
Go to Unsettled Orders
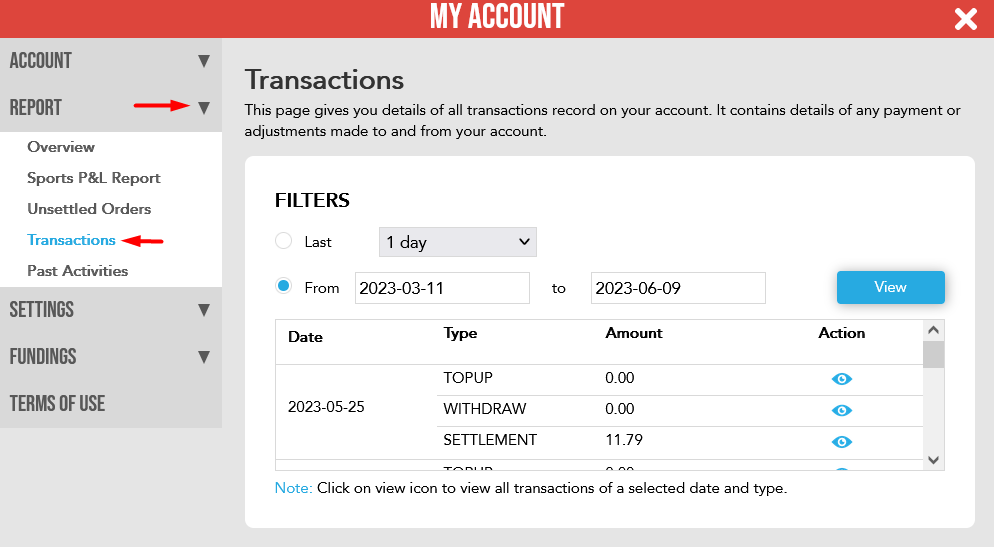point(89,209)
